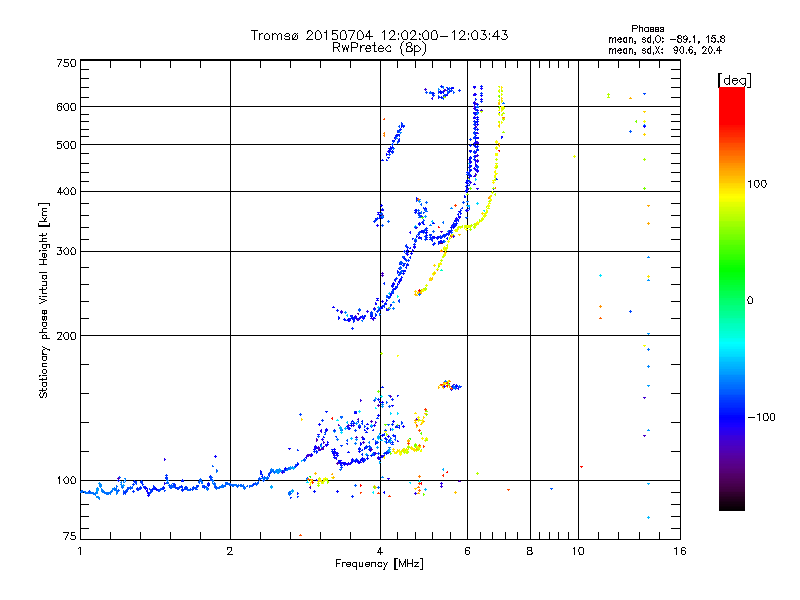Click the y-axis label 'Stationary phase Virtual Height [km]'
Viewport: 800px width, 600px height.
tap(44, 300)
